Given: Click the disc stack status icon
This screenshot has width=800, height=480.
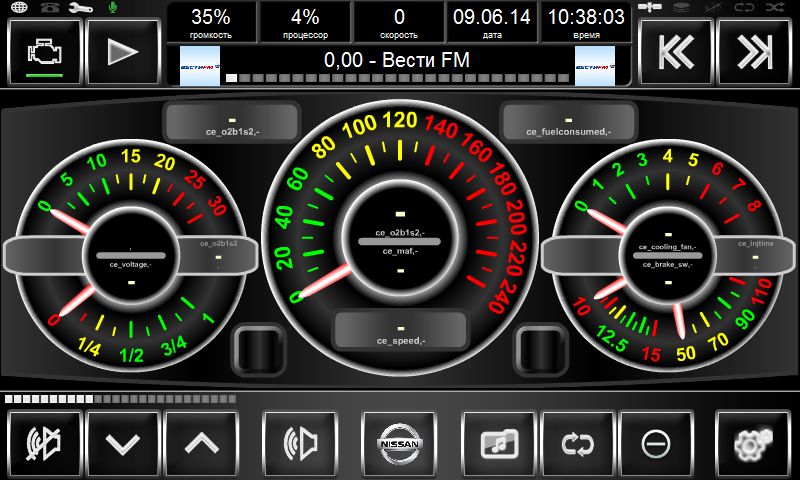Looking at the screenshot, I should pos(681,7).
